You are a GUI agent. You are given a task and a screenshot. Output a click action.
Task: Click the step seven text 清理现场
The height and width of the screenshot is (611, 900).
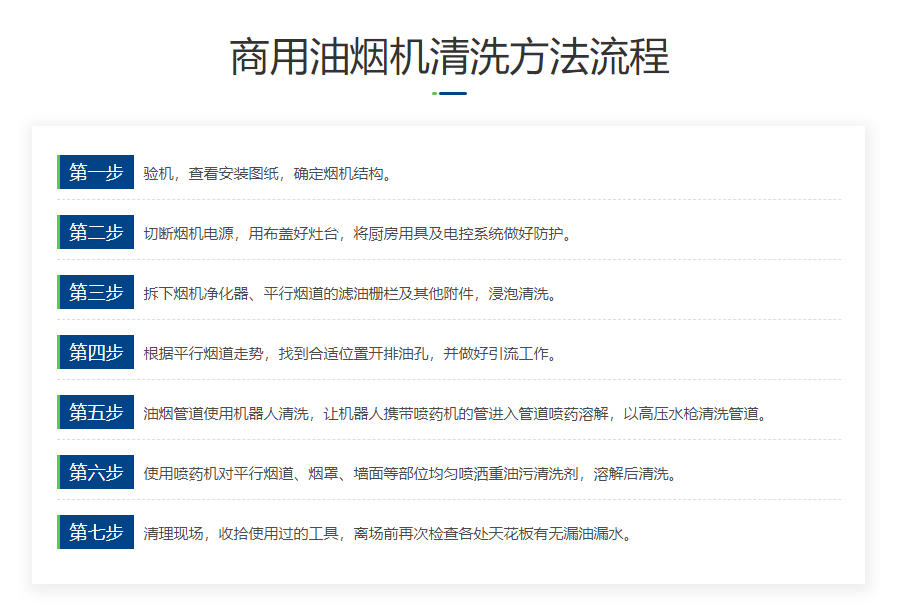pos(390,533)
